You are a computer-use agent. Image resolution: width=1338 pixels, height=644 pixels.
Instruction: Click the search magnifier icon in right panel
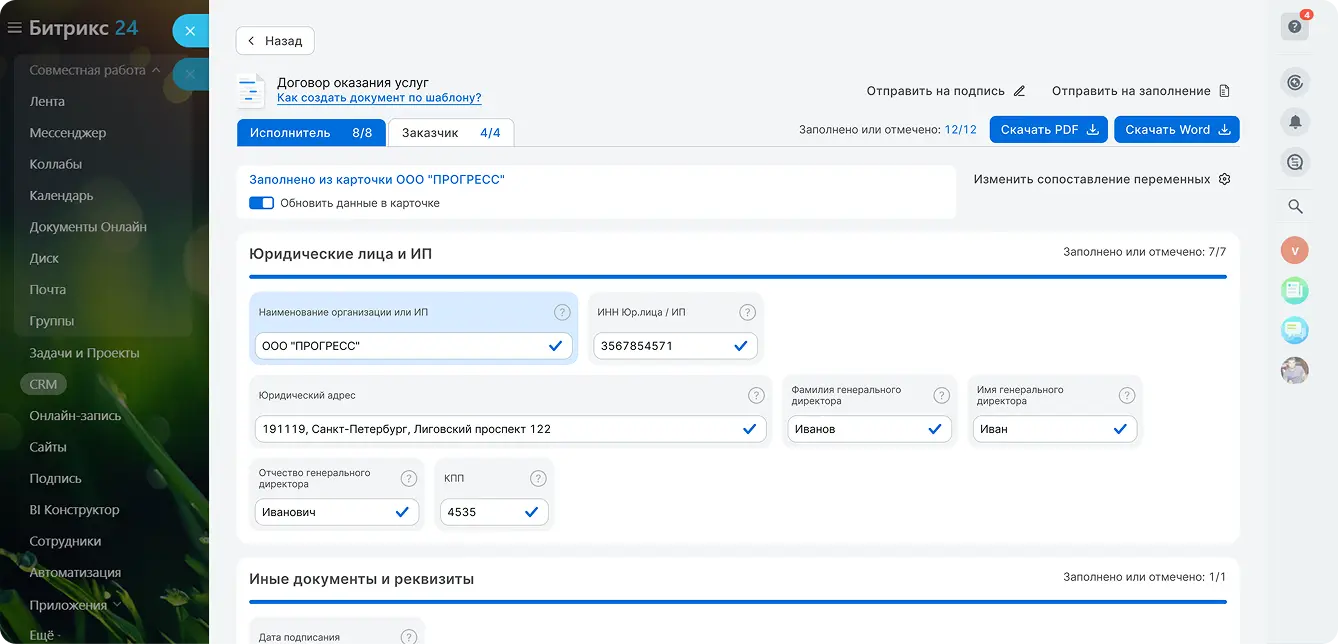click(1295, 207)
